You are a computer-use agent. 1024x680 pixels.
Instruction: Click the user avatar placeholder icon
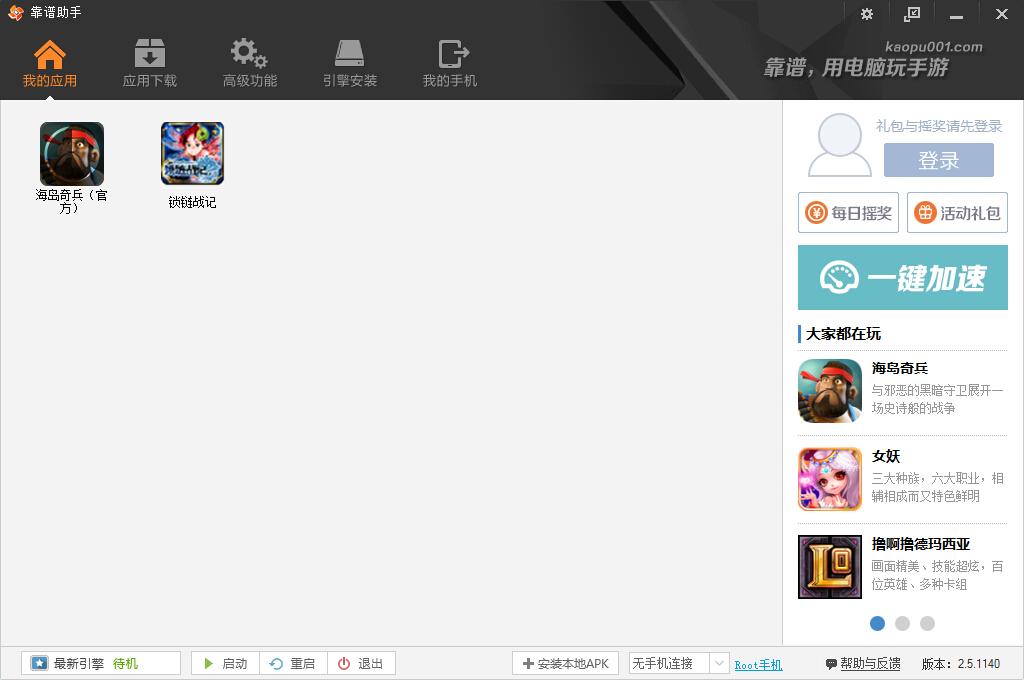click(x=840, y=146)
